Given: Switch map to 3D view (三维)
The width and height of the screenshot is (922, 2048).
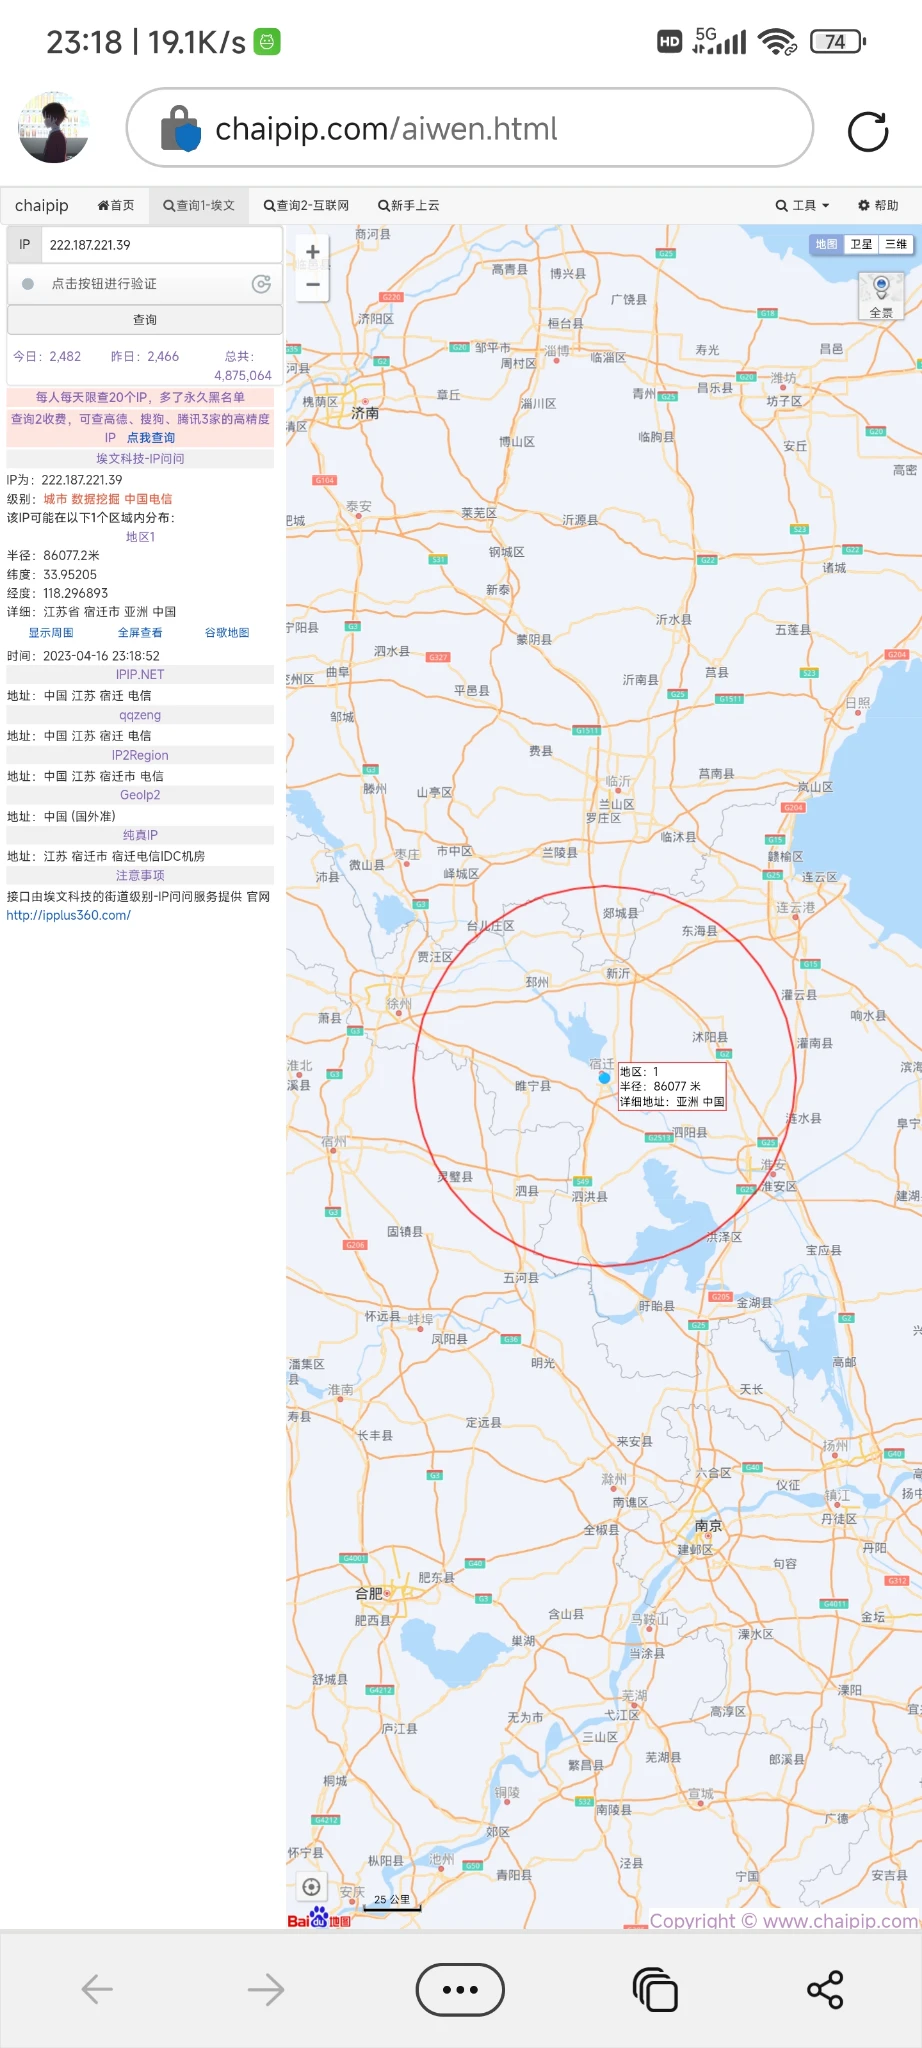Looking at the screenshot, I should coord(896,244).
